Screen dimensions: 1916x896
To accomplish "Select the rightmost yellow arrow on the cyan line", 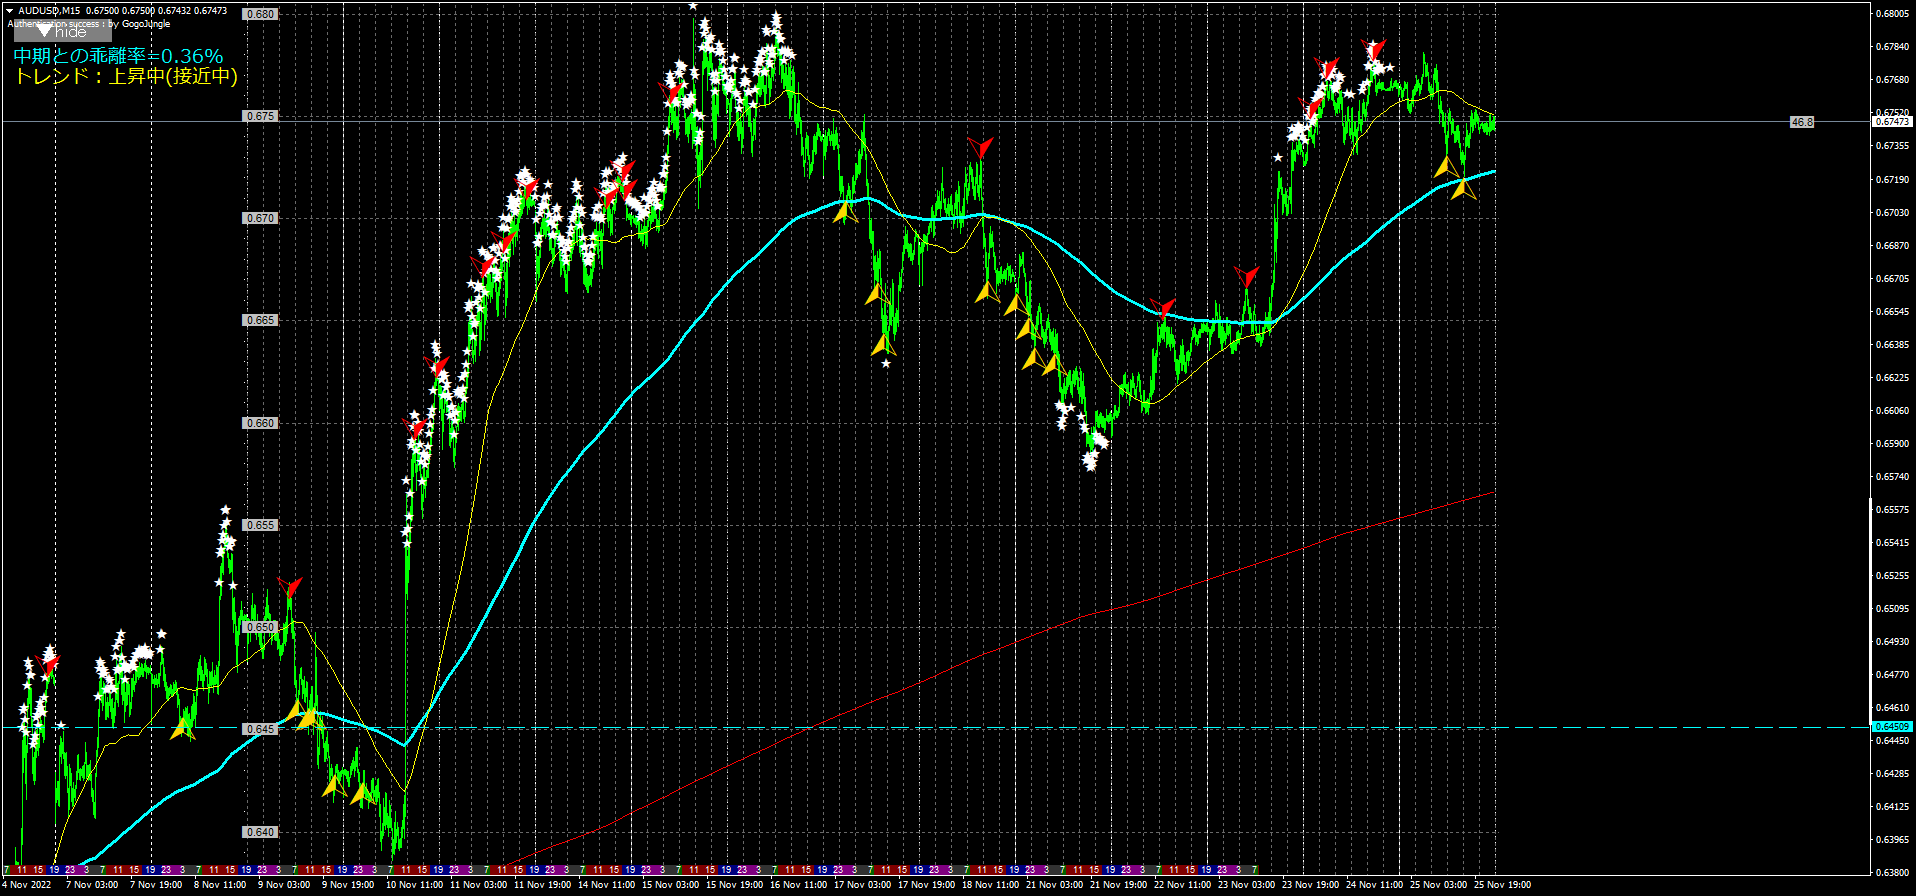I will [1463, 187].
